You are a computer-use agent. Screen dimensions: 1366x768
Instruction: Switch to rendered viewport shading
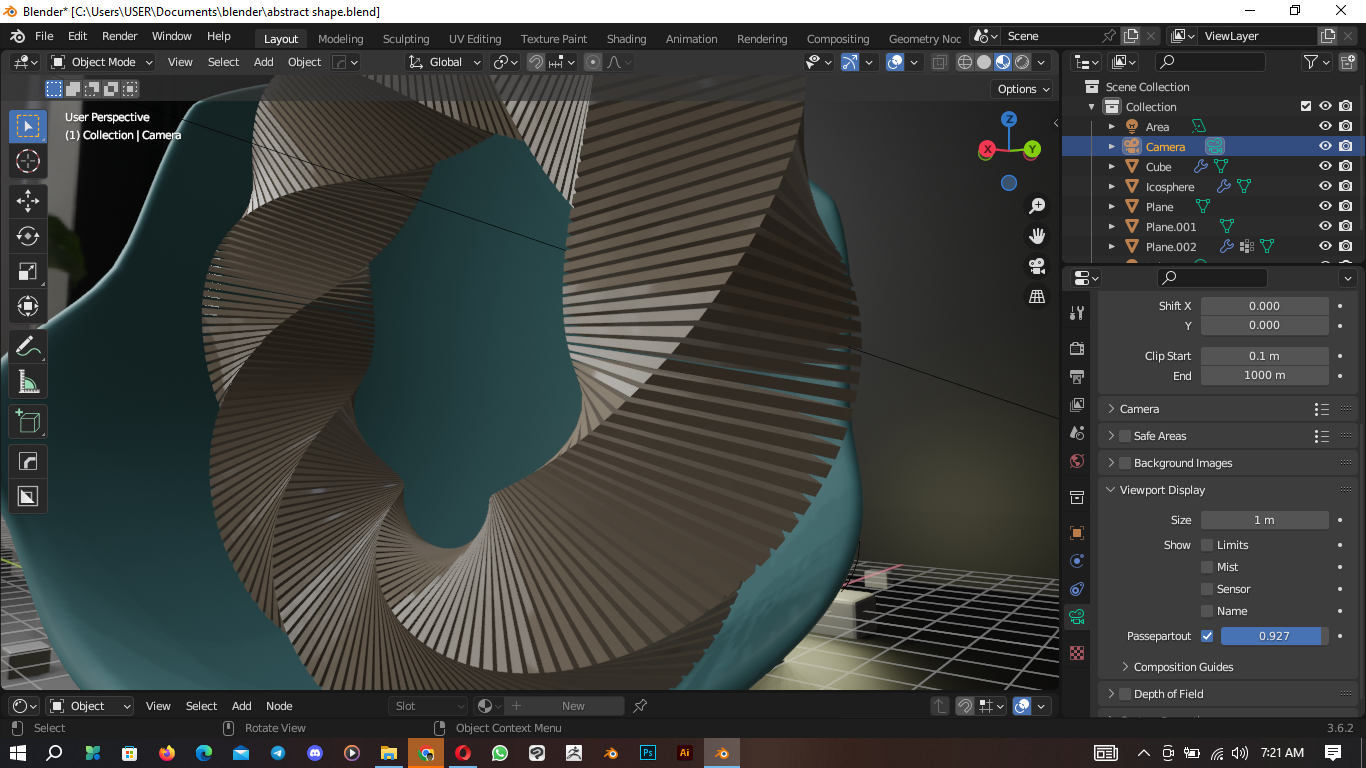click(x=1022, y=62)
